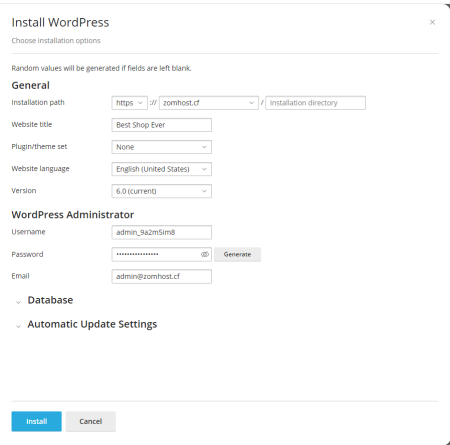This screenshot has height=445, width=450.
Task: Click the Generate password button
Action: click(x=237, y=254)
